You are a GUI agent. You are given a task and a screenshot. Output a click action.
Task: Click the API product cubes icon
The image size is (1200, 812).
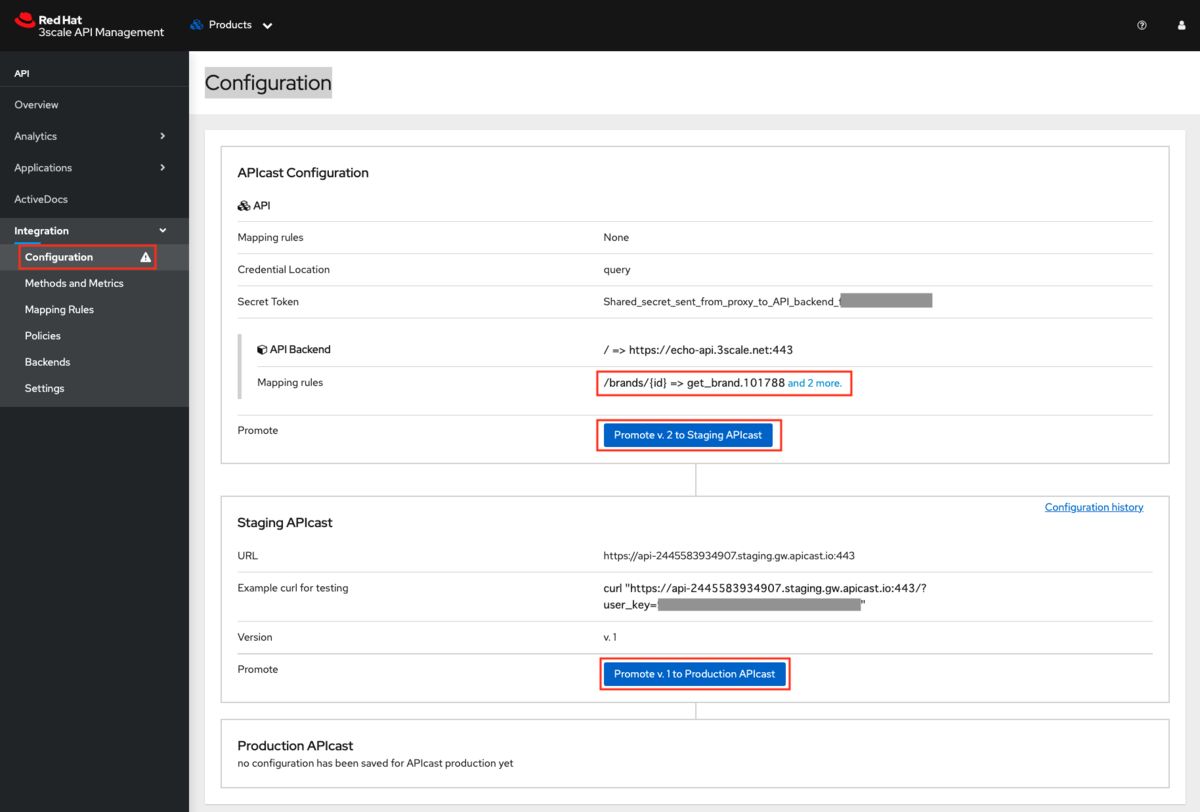[x=244, y=206]
